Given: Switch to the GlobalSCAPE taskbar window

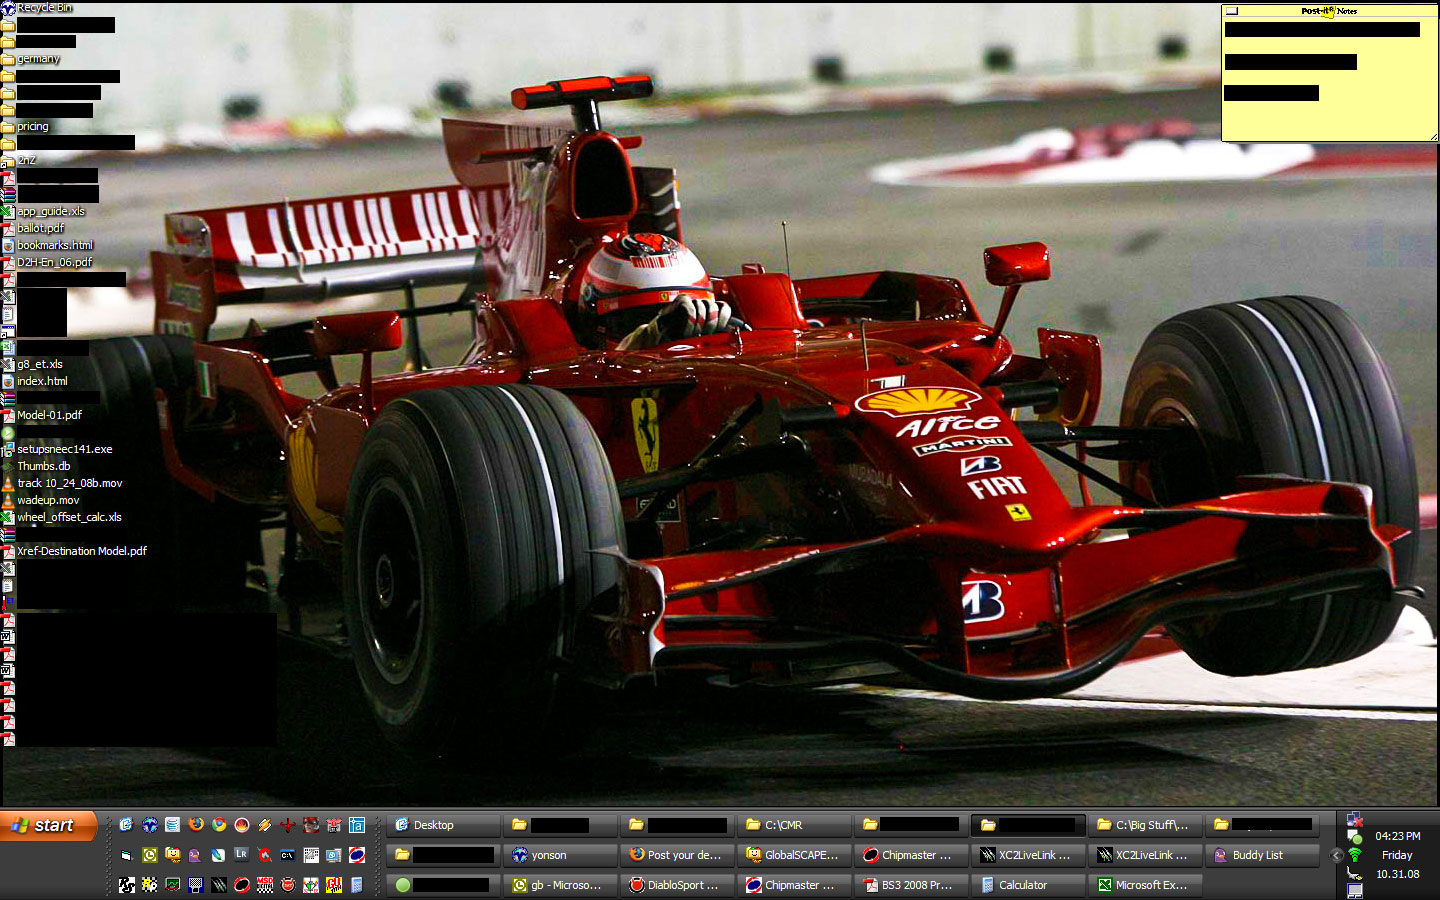Looking at the screenshot, I should (x=794, y=856).
